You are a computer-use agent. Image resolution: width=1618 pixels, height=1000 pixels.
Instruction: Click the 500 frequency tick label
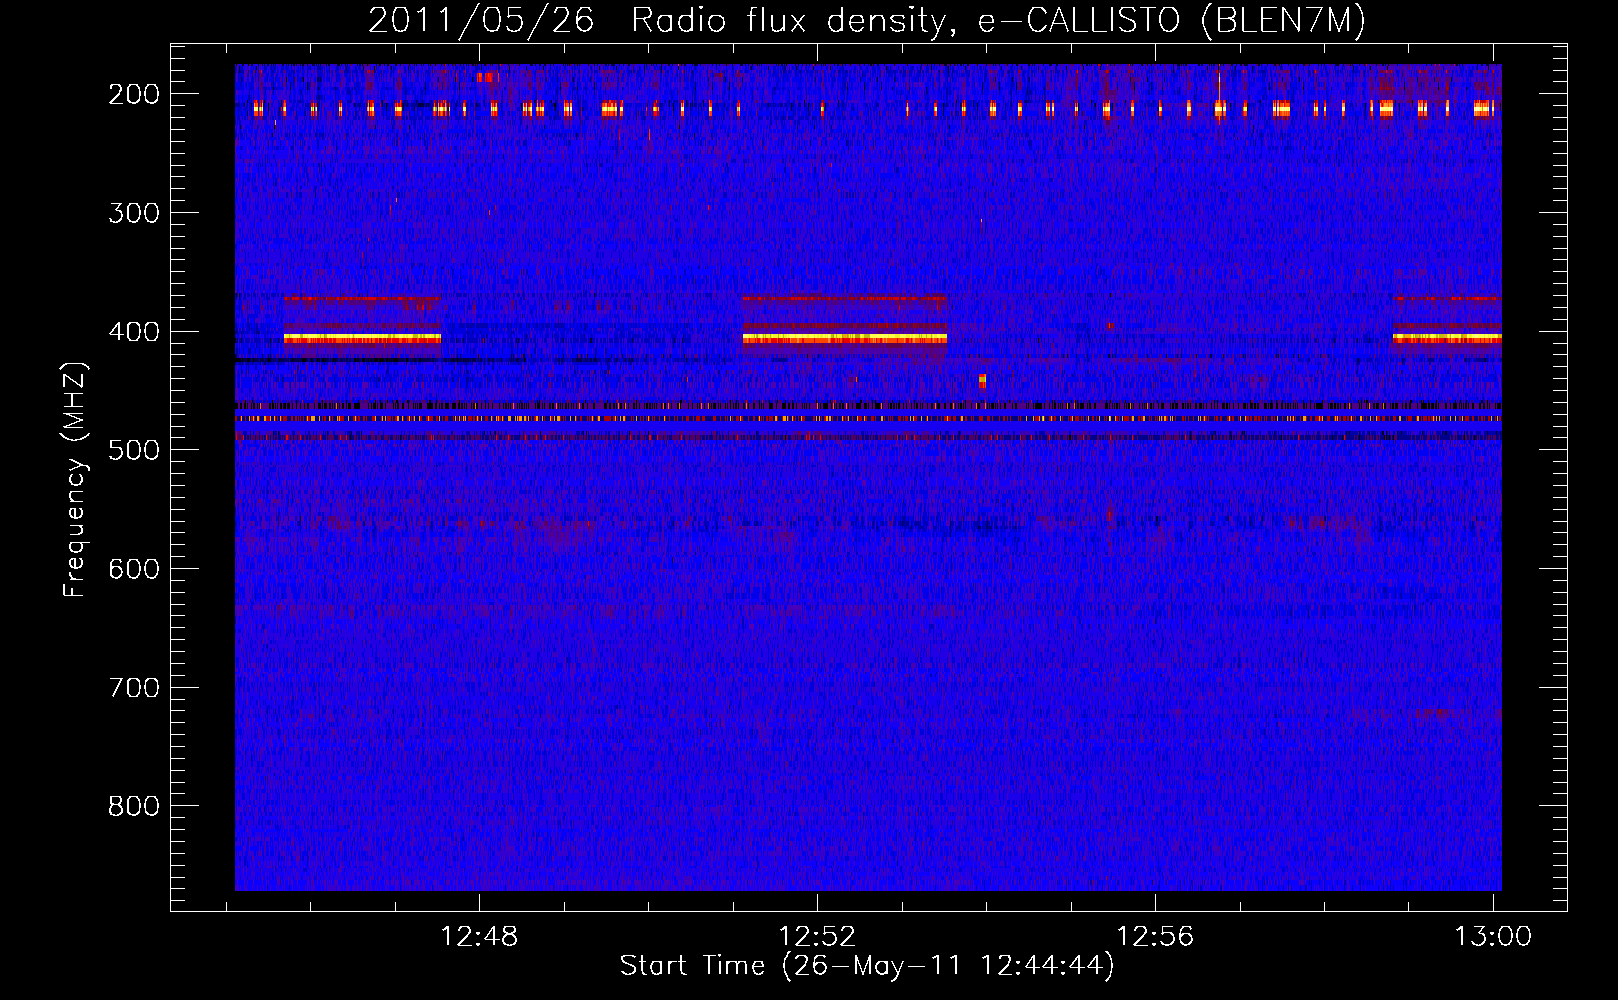tap(133, 450)
